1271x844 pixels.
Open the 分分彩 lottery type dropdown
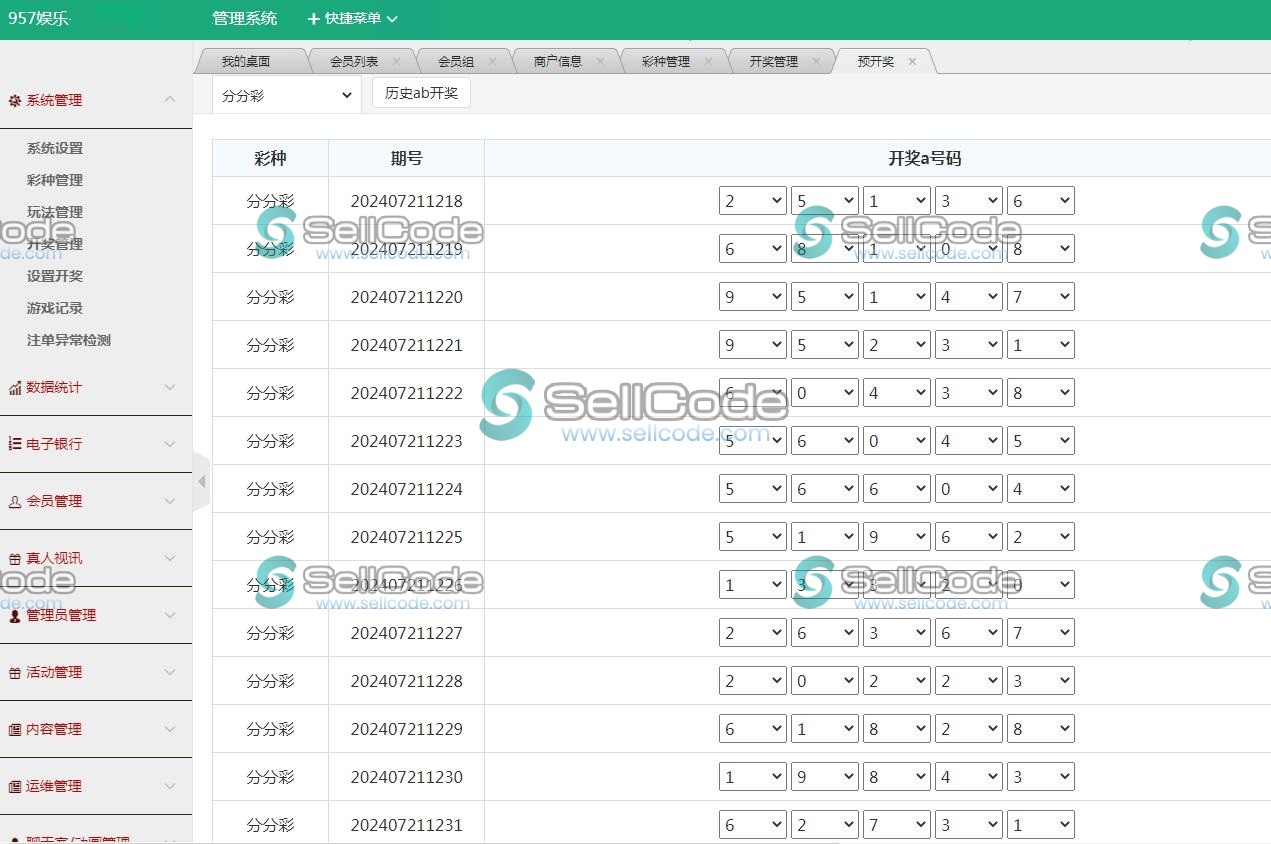tap(285, 94)
